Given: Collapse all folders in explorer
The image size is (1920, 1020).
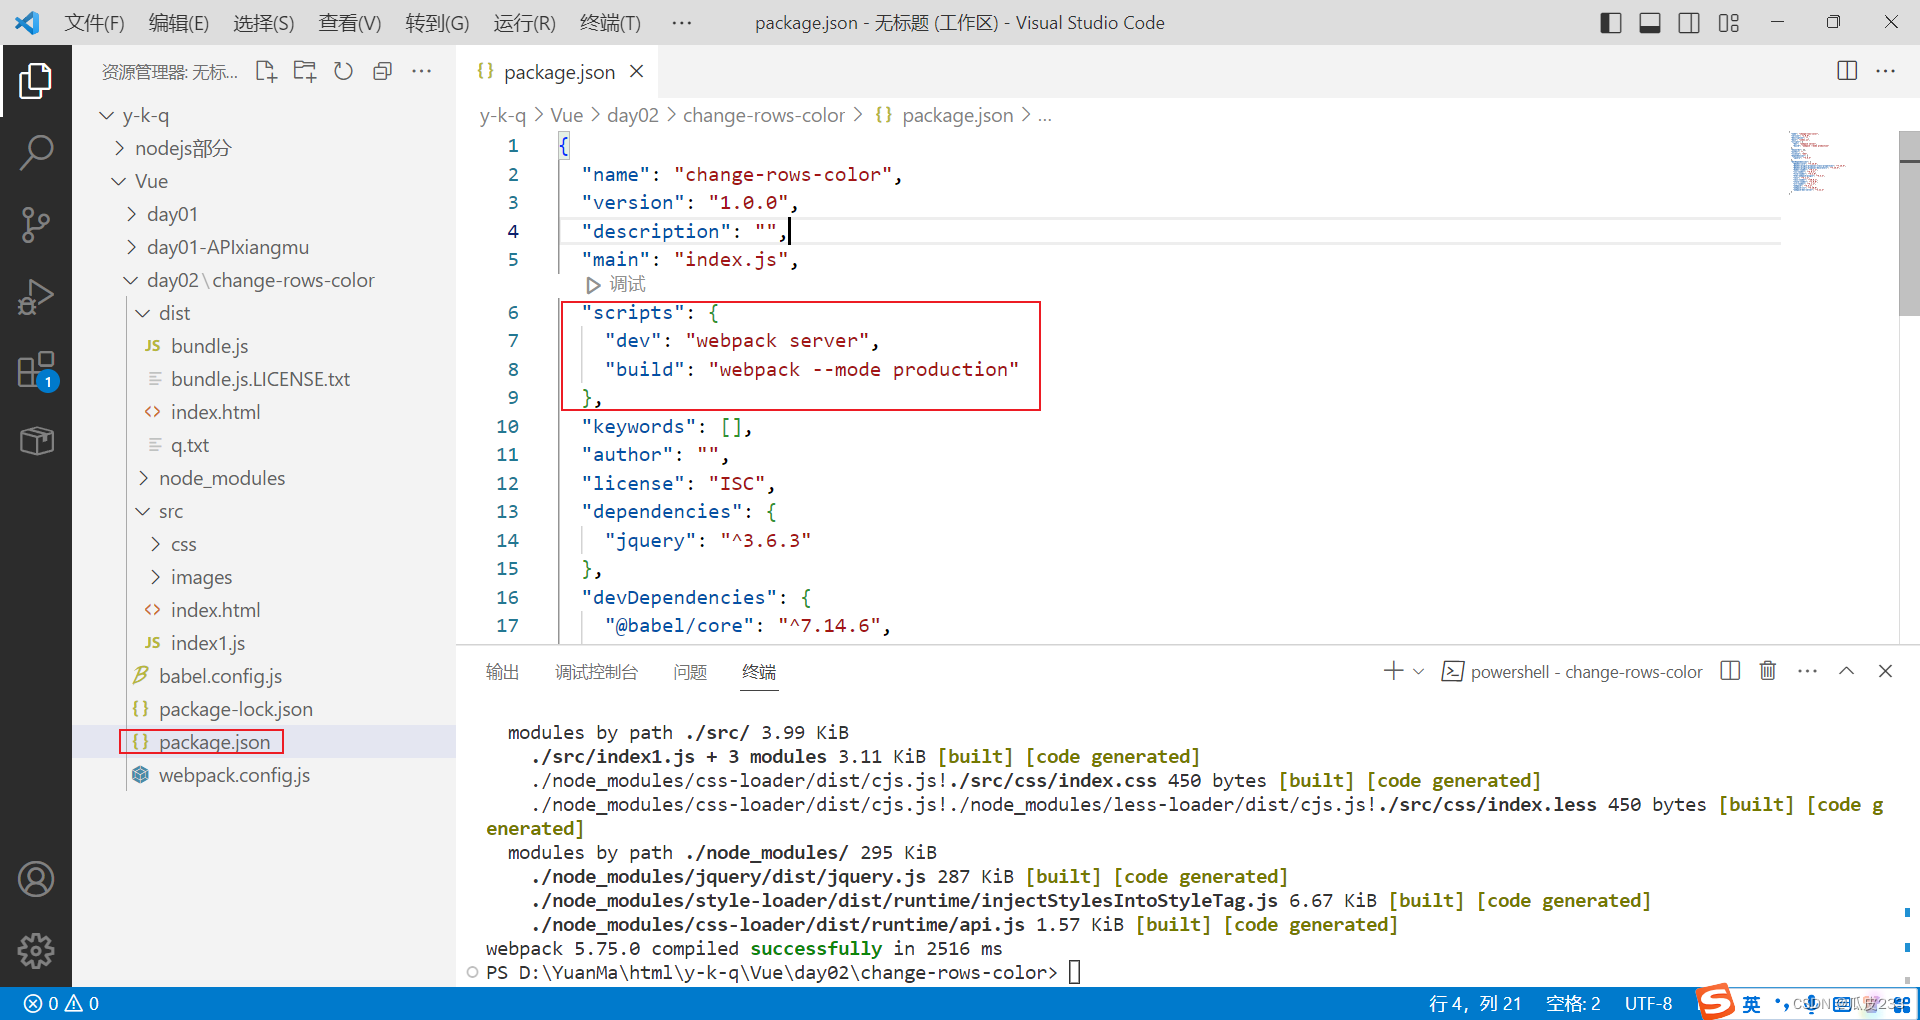Looking at the screenshot, I should 382,71.
